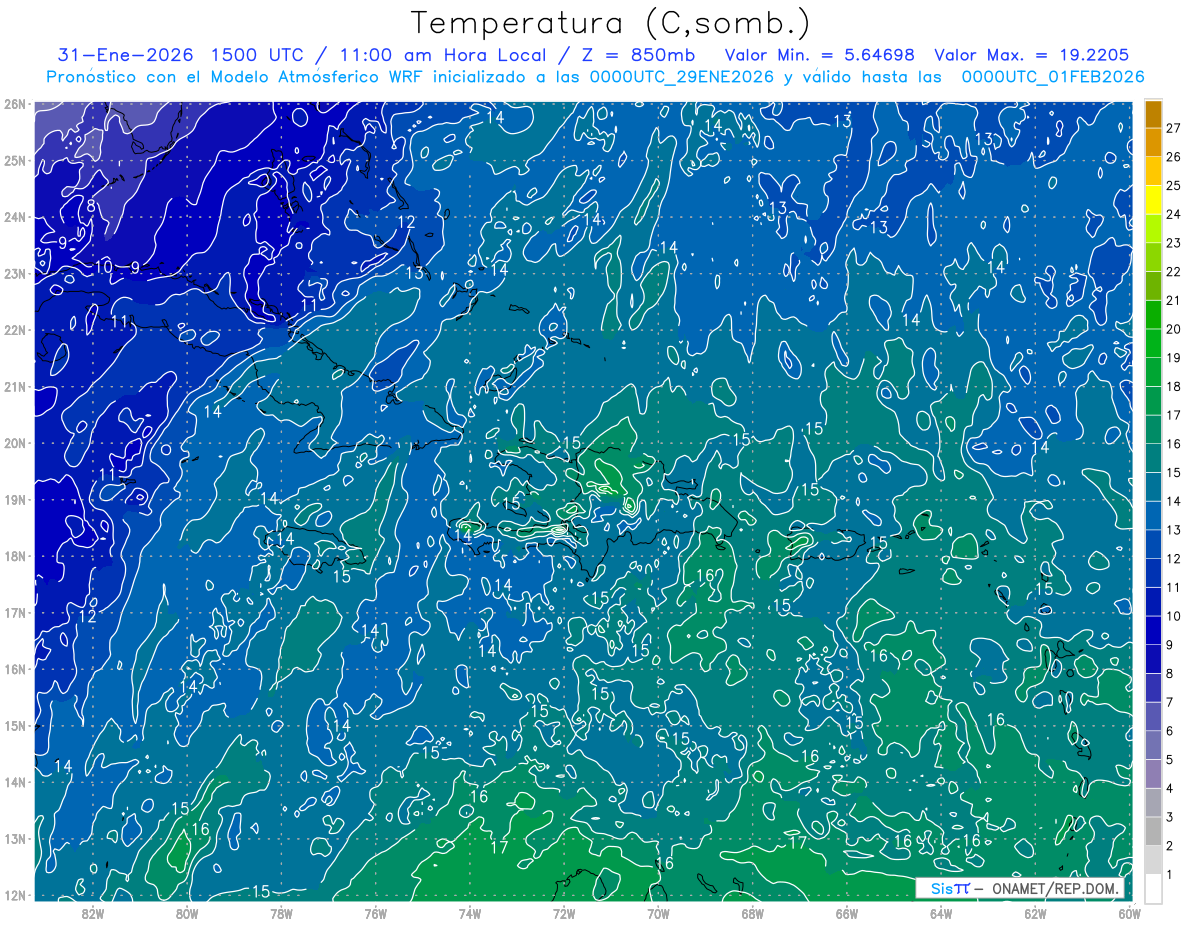The height and width of the screenshot is (927, 1200).
Task: Click the color scale label '27'
Action: (1174, 128)
